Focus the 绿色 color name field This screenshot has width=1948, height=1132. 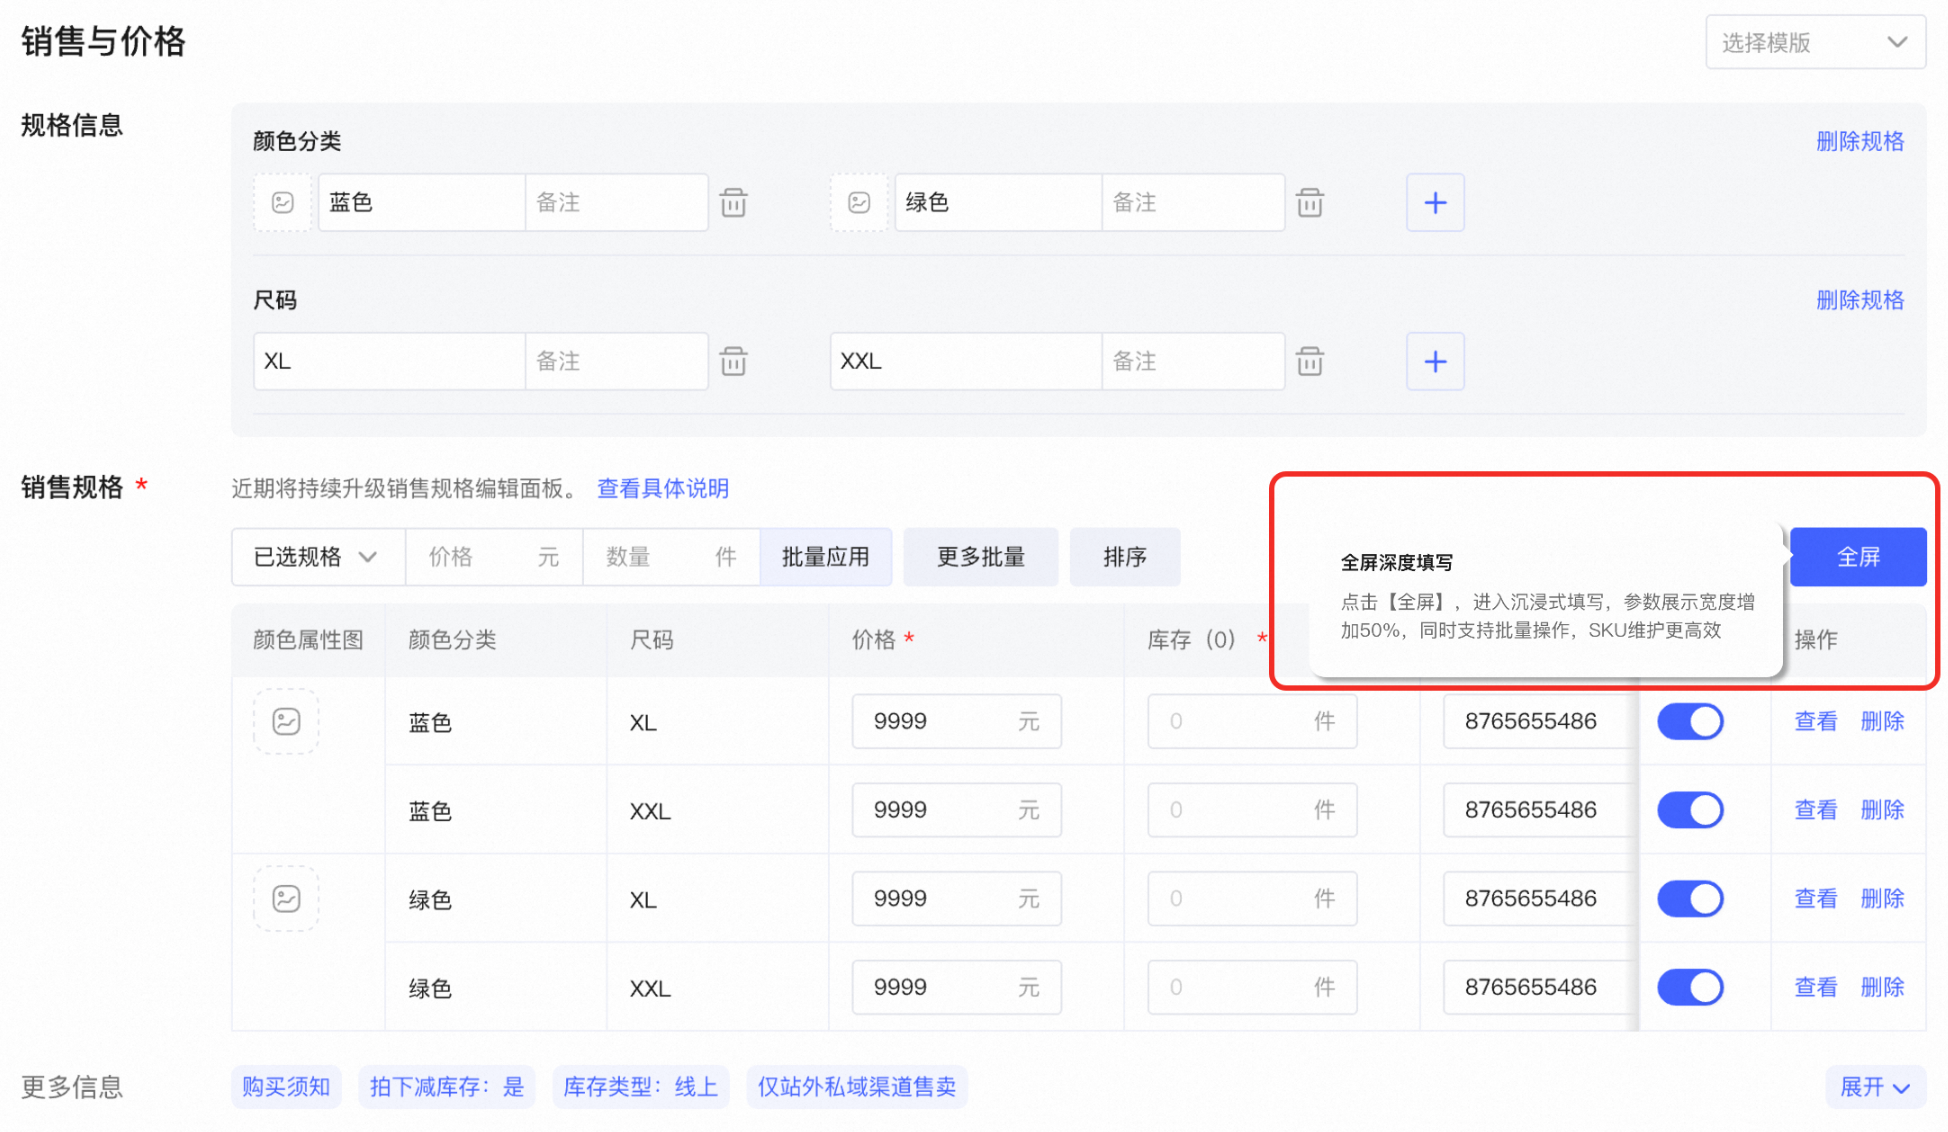point(998,203)
